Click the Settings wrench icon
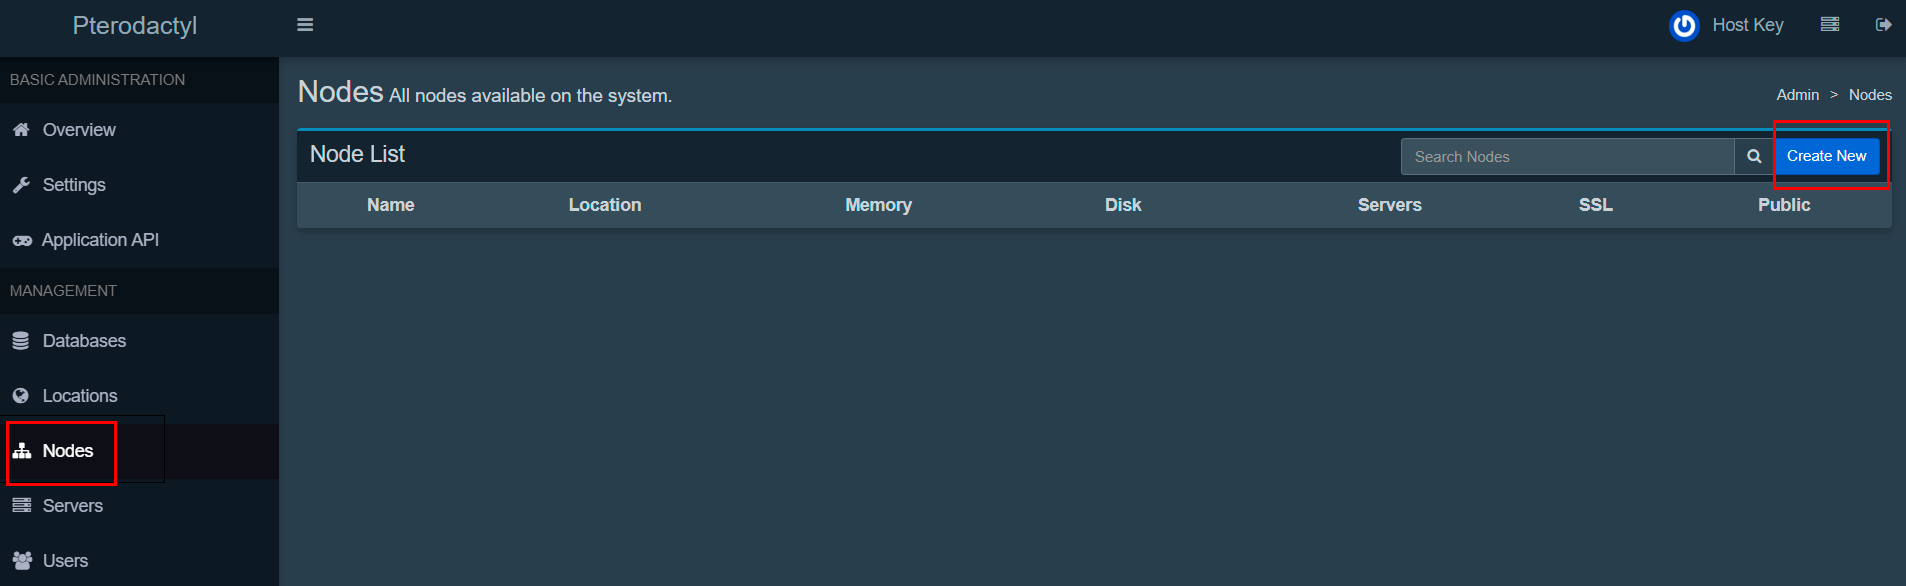Viewport: 1906px width, 586px height. [x=21, y=185]
